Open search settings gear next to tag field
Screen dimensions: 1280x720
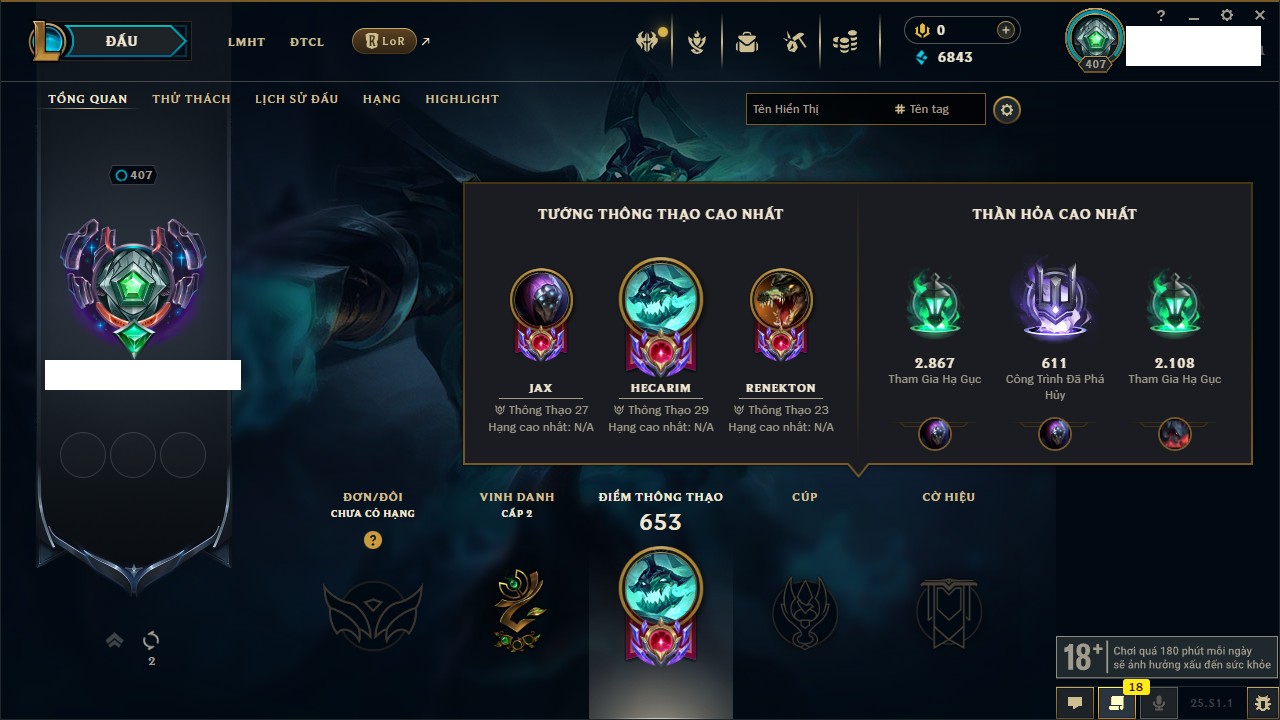[1007, 109]
